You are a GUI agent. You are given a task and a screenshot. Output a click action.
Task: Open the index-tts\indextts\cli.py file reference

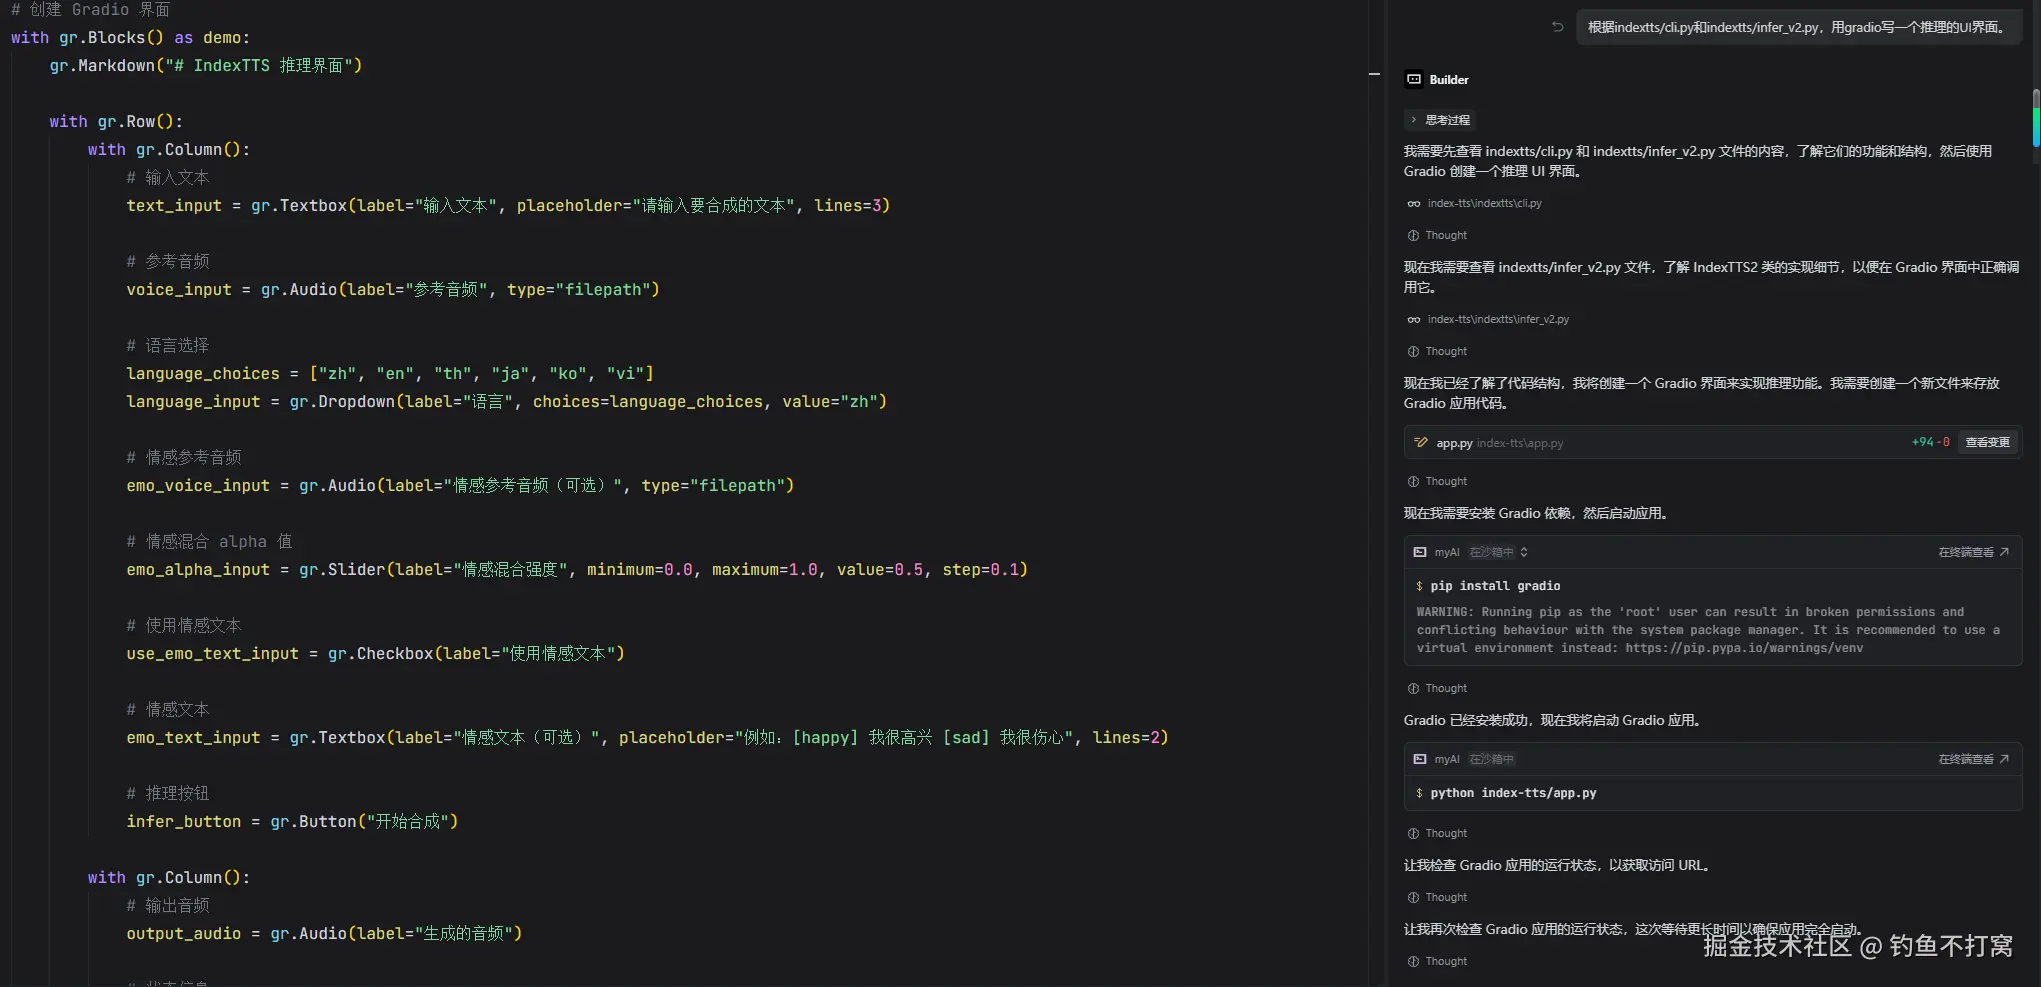click(x=1484, y=204)
